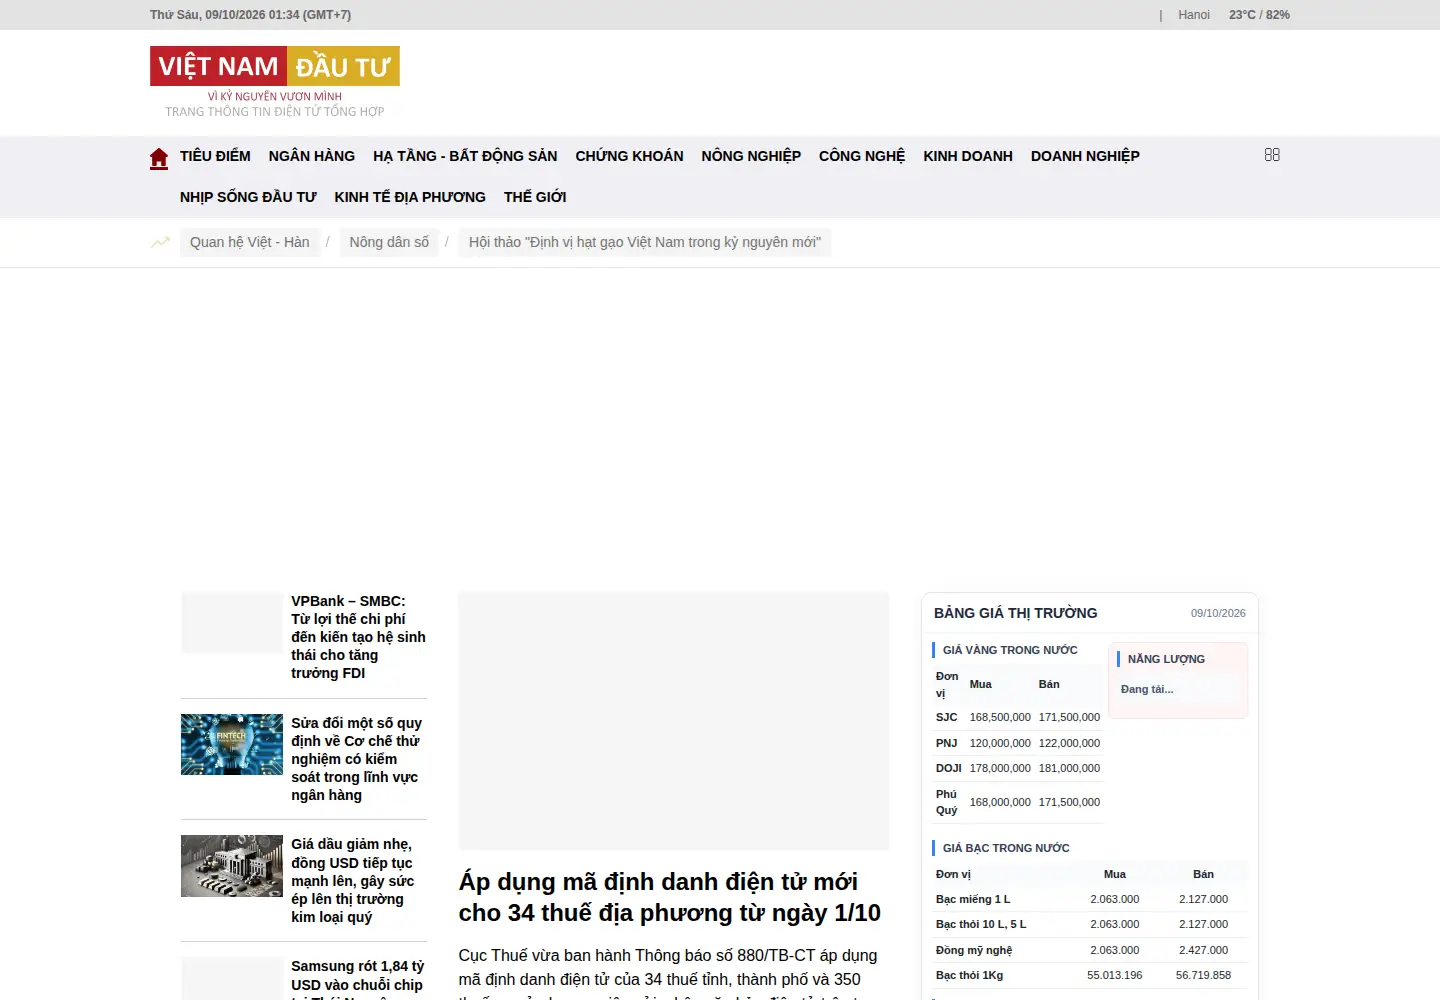This screenshot has height=1000, width=1440.
Task: Click the '23°C / 82%' weather reading
Action: pos(1259,15)
